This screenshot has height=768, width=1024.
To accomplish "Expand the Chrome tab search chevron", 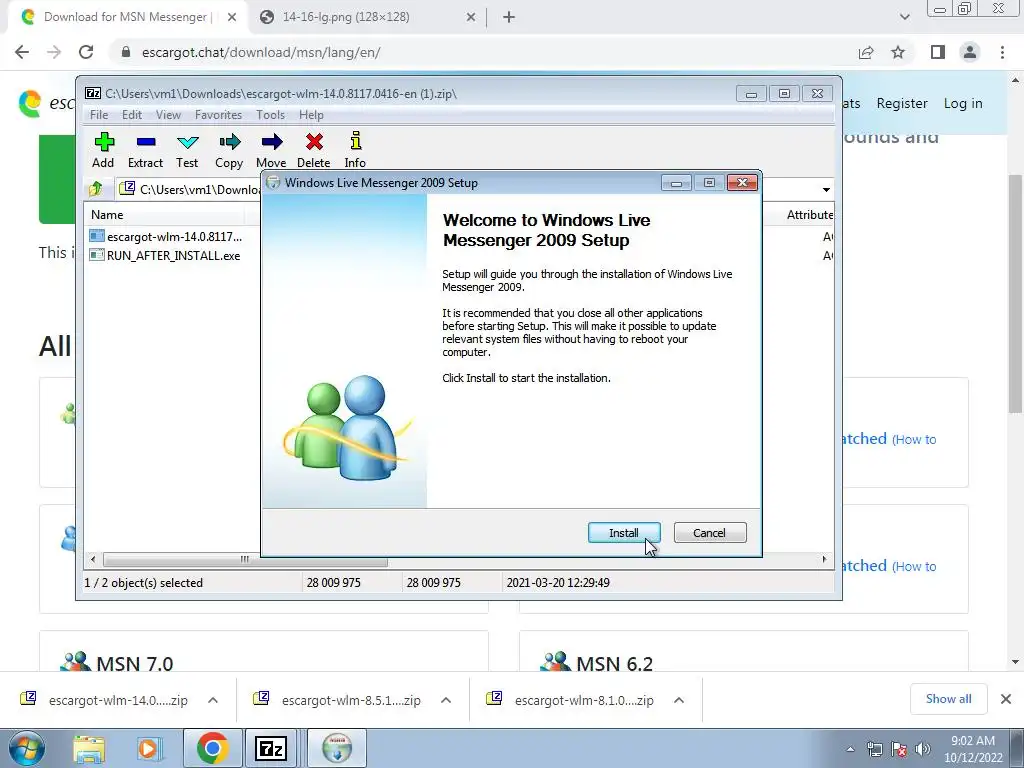I will pos(904,17).
